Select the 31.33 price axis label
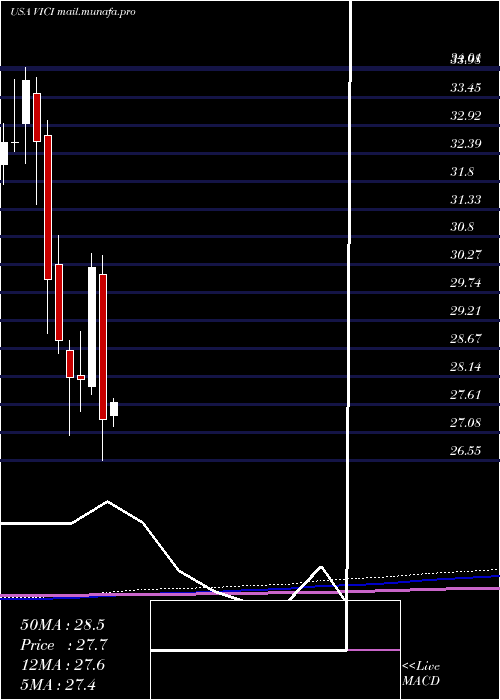This screenshot has height=700, width=500. coord(465,200)
